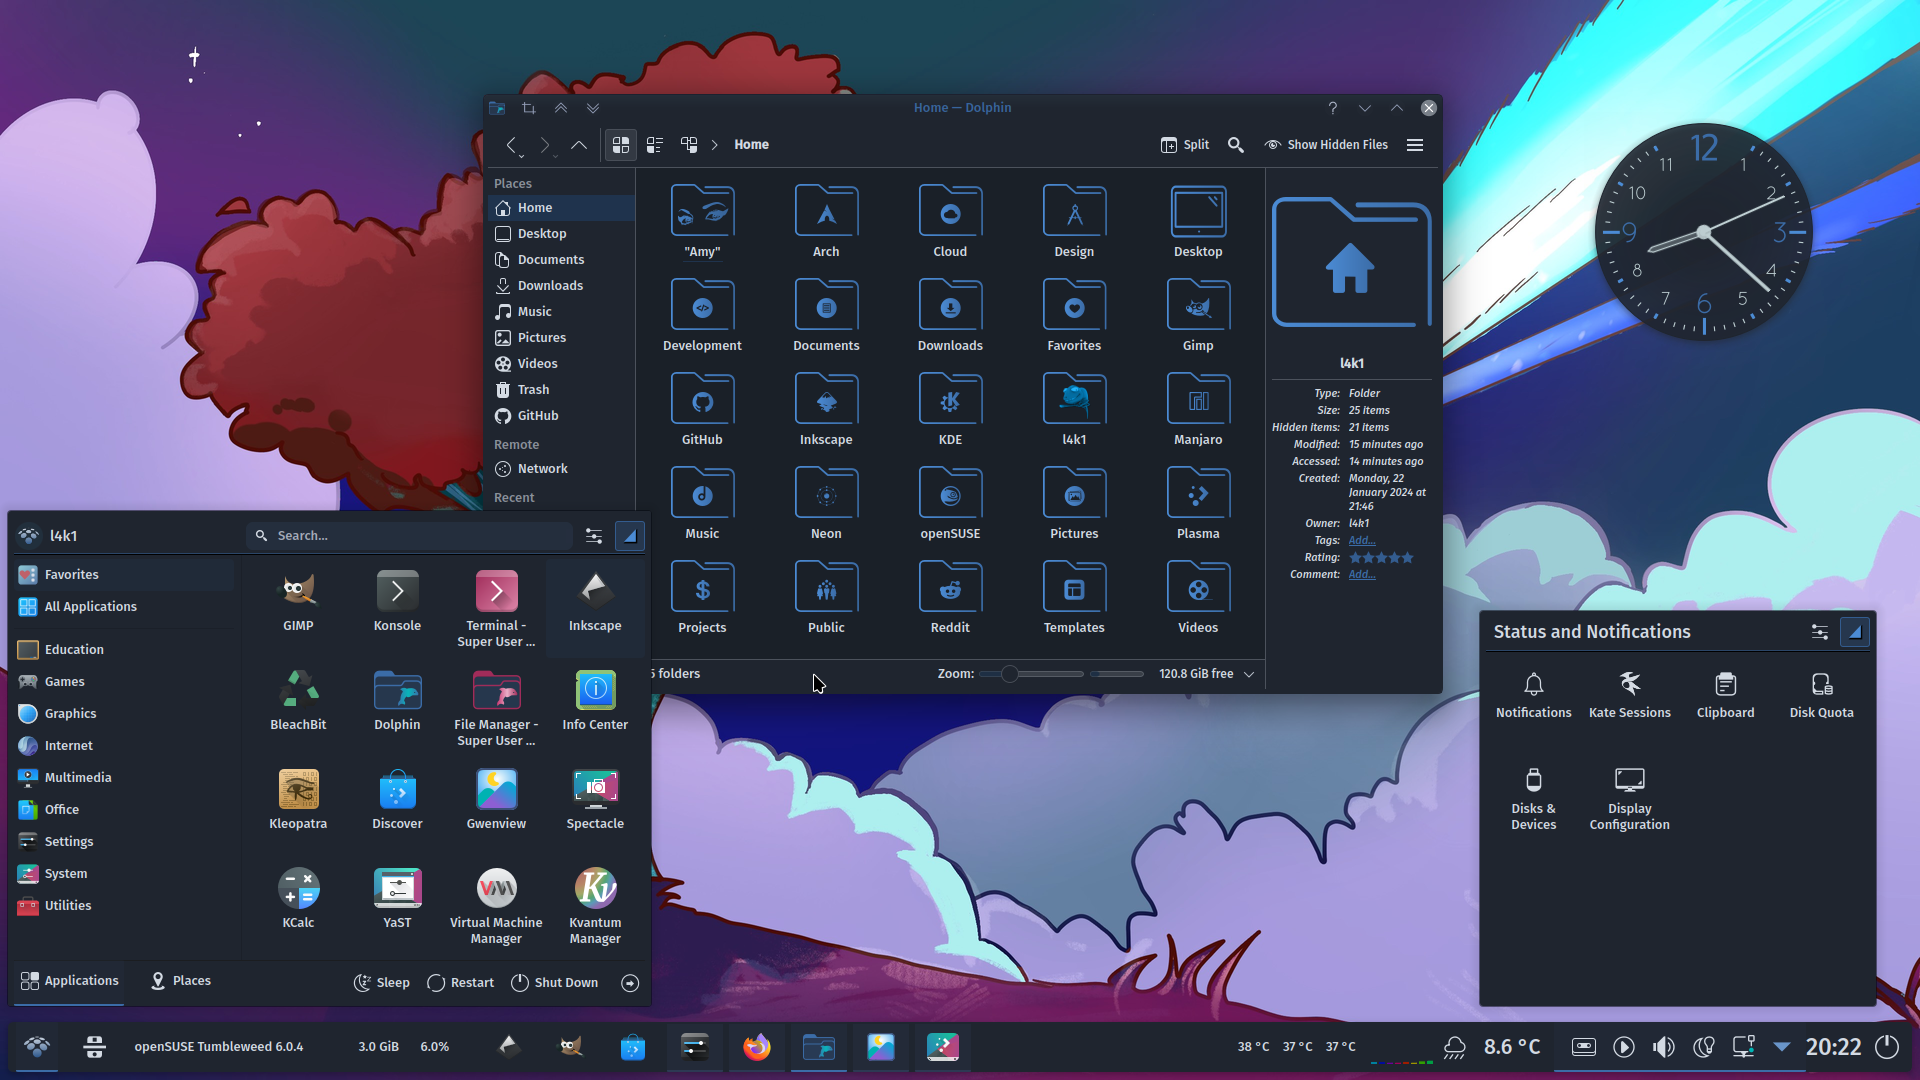Image resolution: width=1920 pixels, height=1080 pixels.
Task: Click the Dolphin search magnifier icon
Action: 1236,145
